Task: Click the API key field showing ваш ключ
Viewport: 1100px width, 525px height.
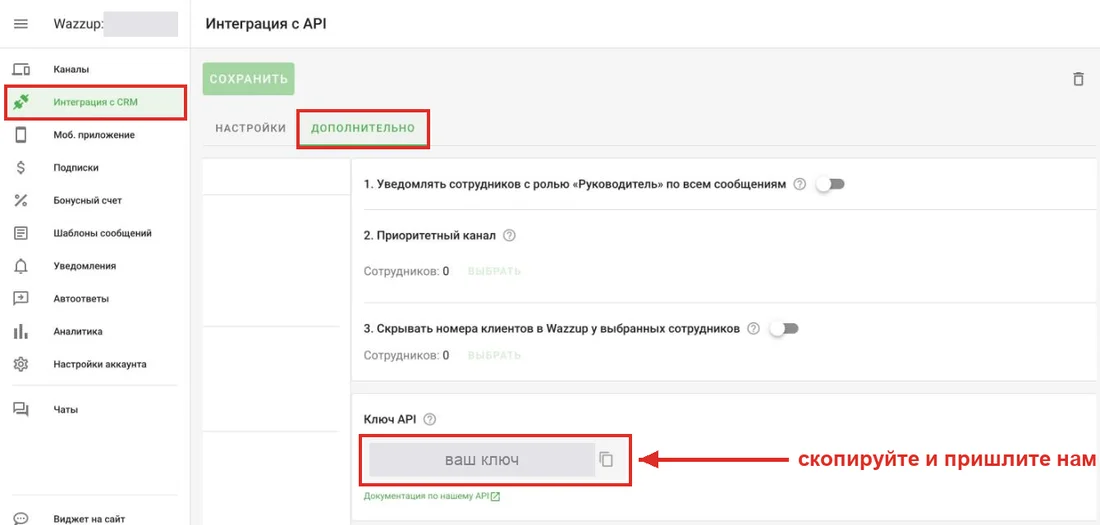Action: [482, 460]
